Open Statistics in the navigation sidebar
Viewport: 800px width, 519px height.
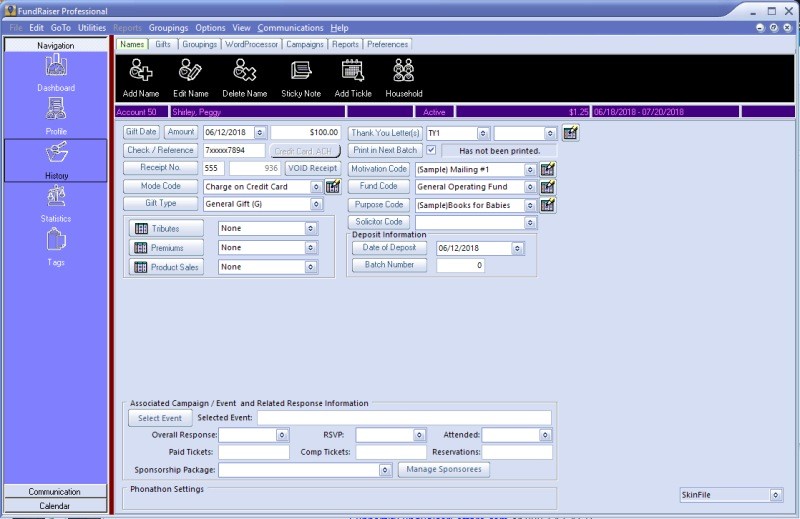(x=56, y=198)
